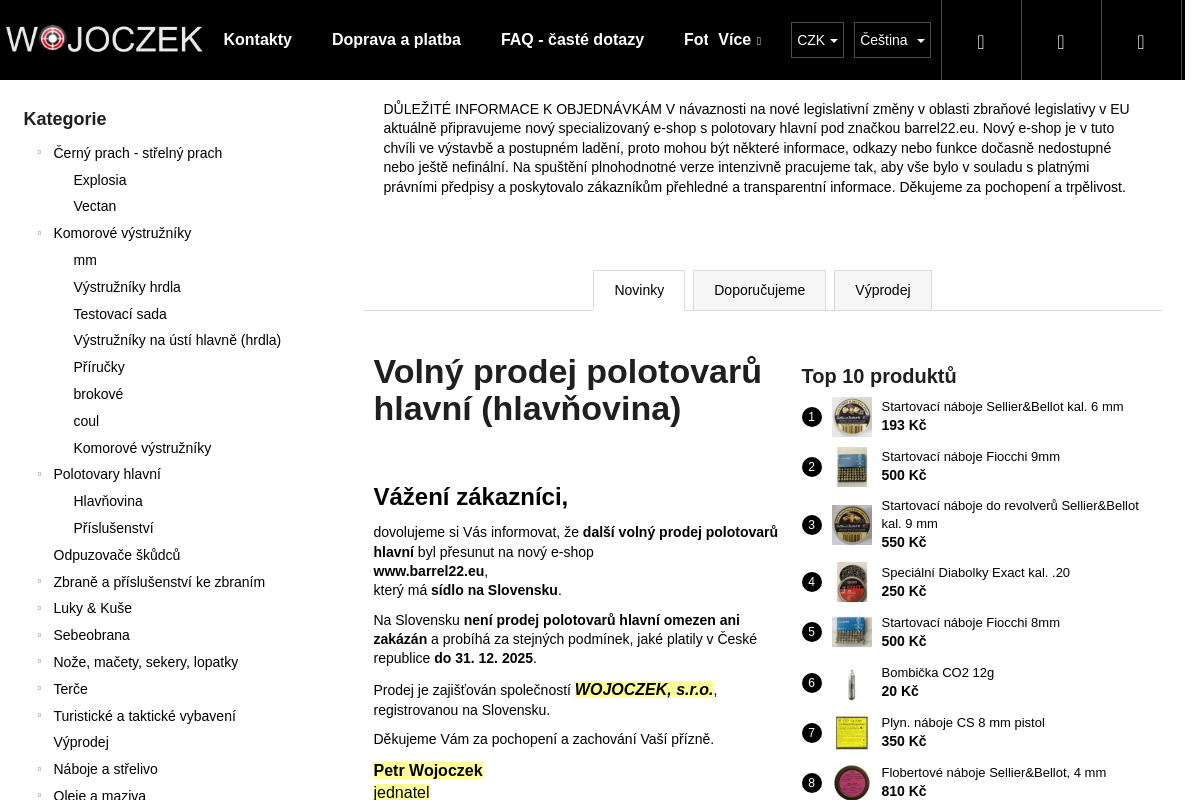
Task: Open FAQ - časté dotazy menu item
Action: tap(572, 40)
